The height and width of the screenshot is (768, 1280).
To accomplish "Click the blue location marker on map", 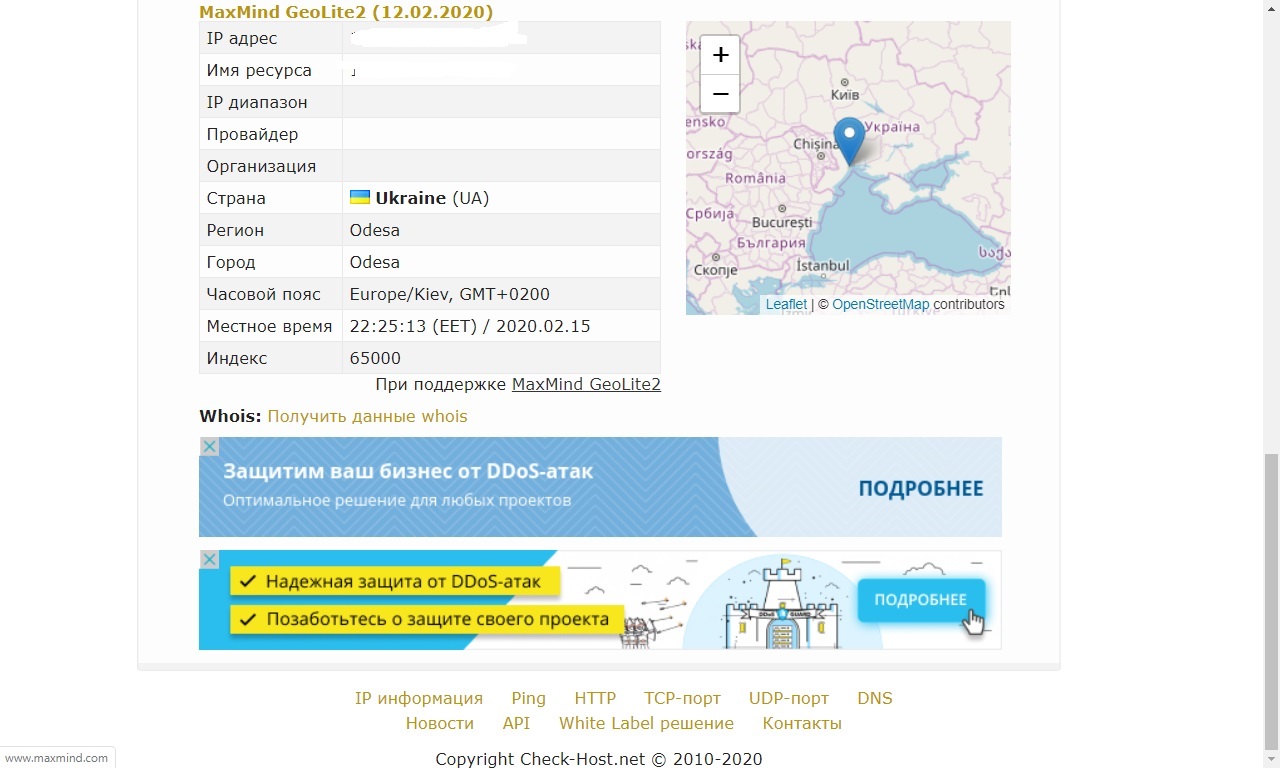I will click(849, 139).
